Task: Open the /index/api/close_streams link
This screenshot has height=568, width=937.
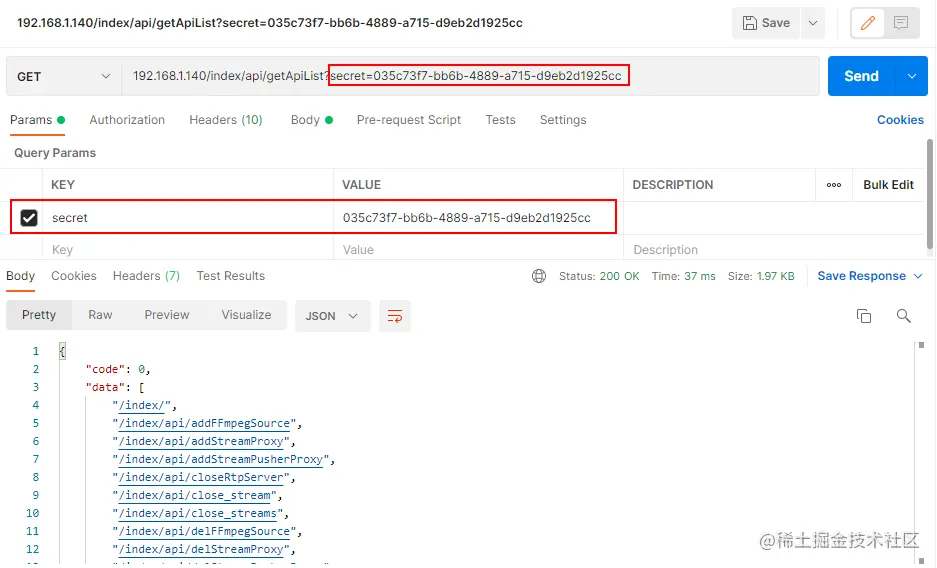Action: pyautogui.click(x=197, y=513)
